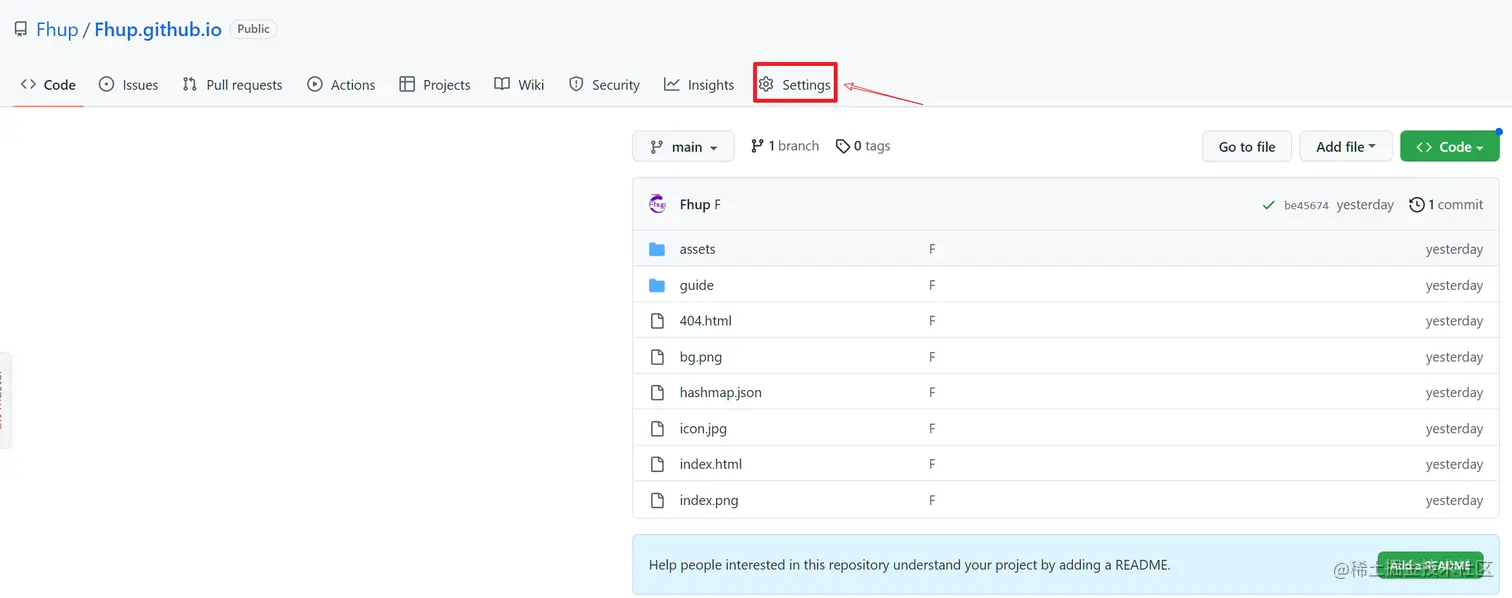Click the Fhup author name in commit header
The height and width of the screenshot is (598, 1512).
695,204
